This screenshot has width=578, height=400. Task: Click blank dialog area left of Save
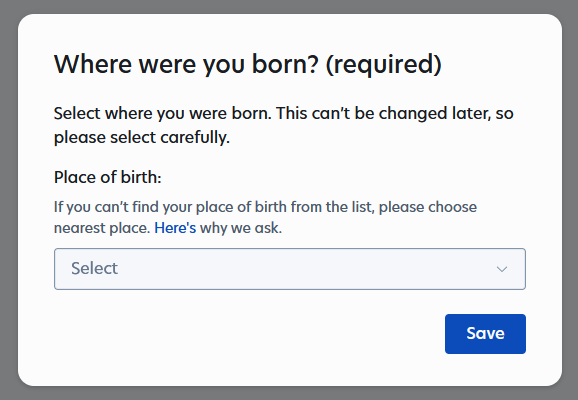pos(247,334)
